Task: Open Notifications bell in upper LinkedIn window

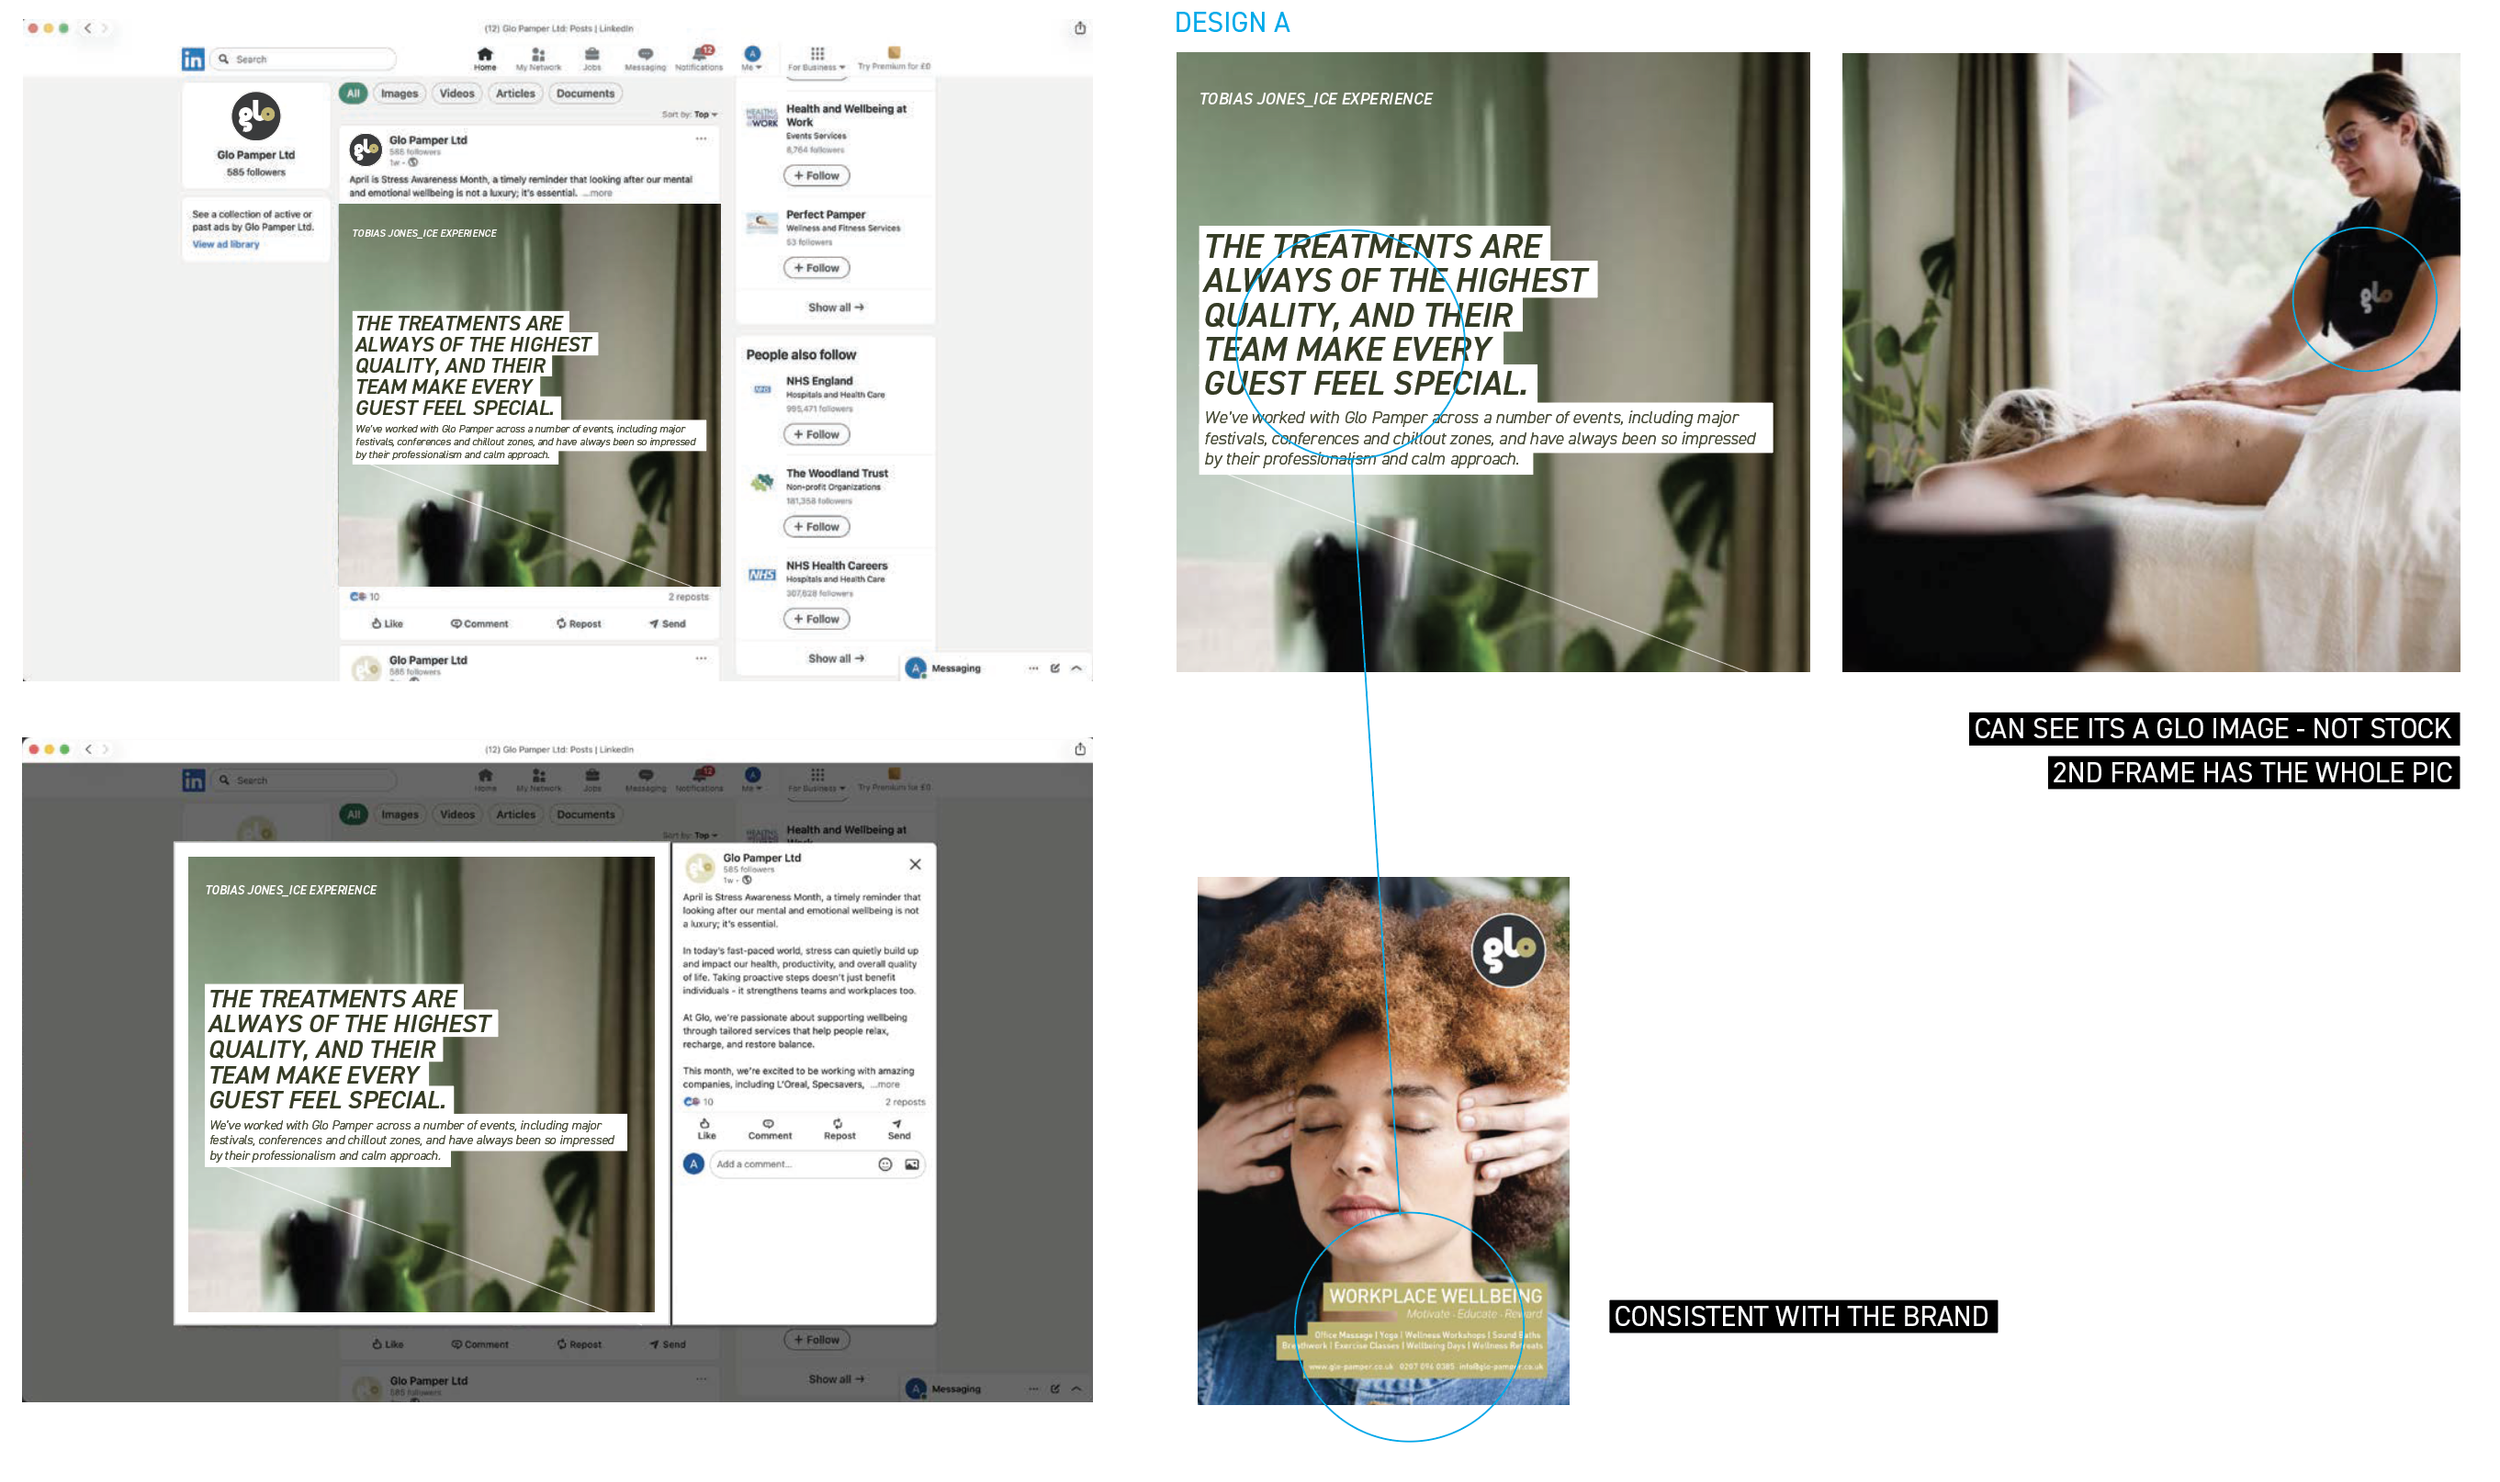Action: [699, 57]
